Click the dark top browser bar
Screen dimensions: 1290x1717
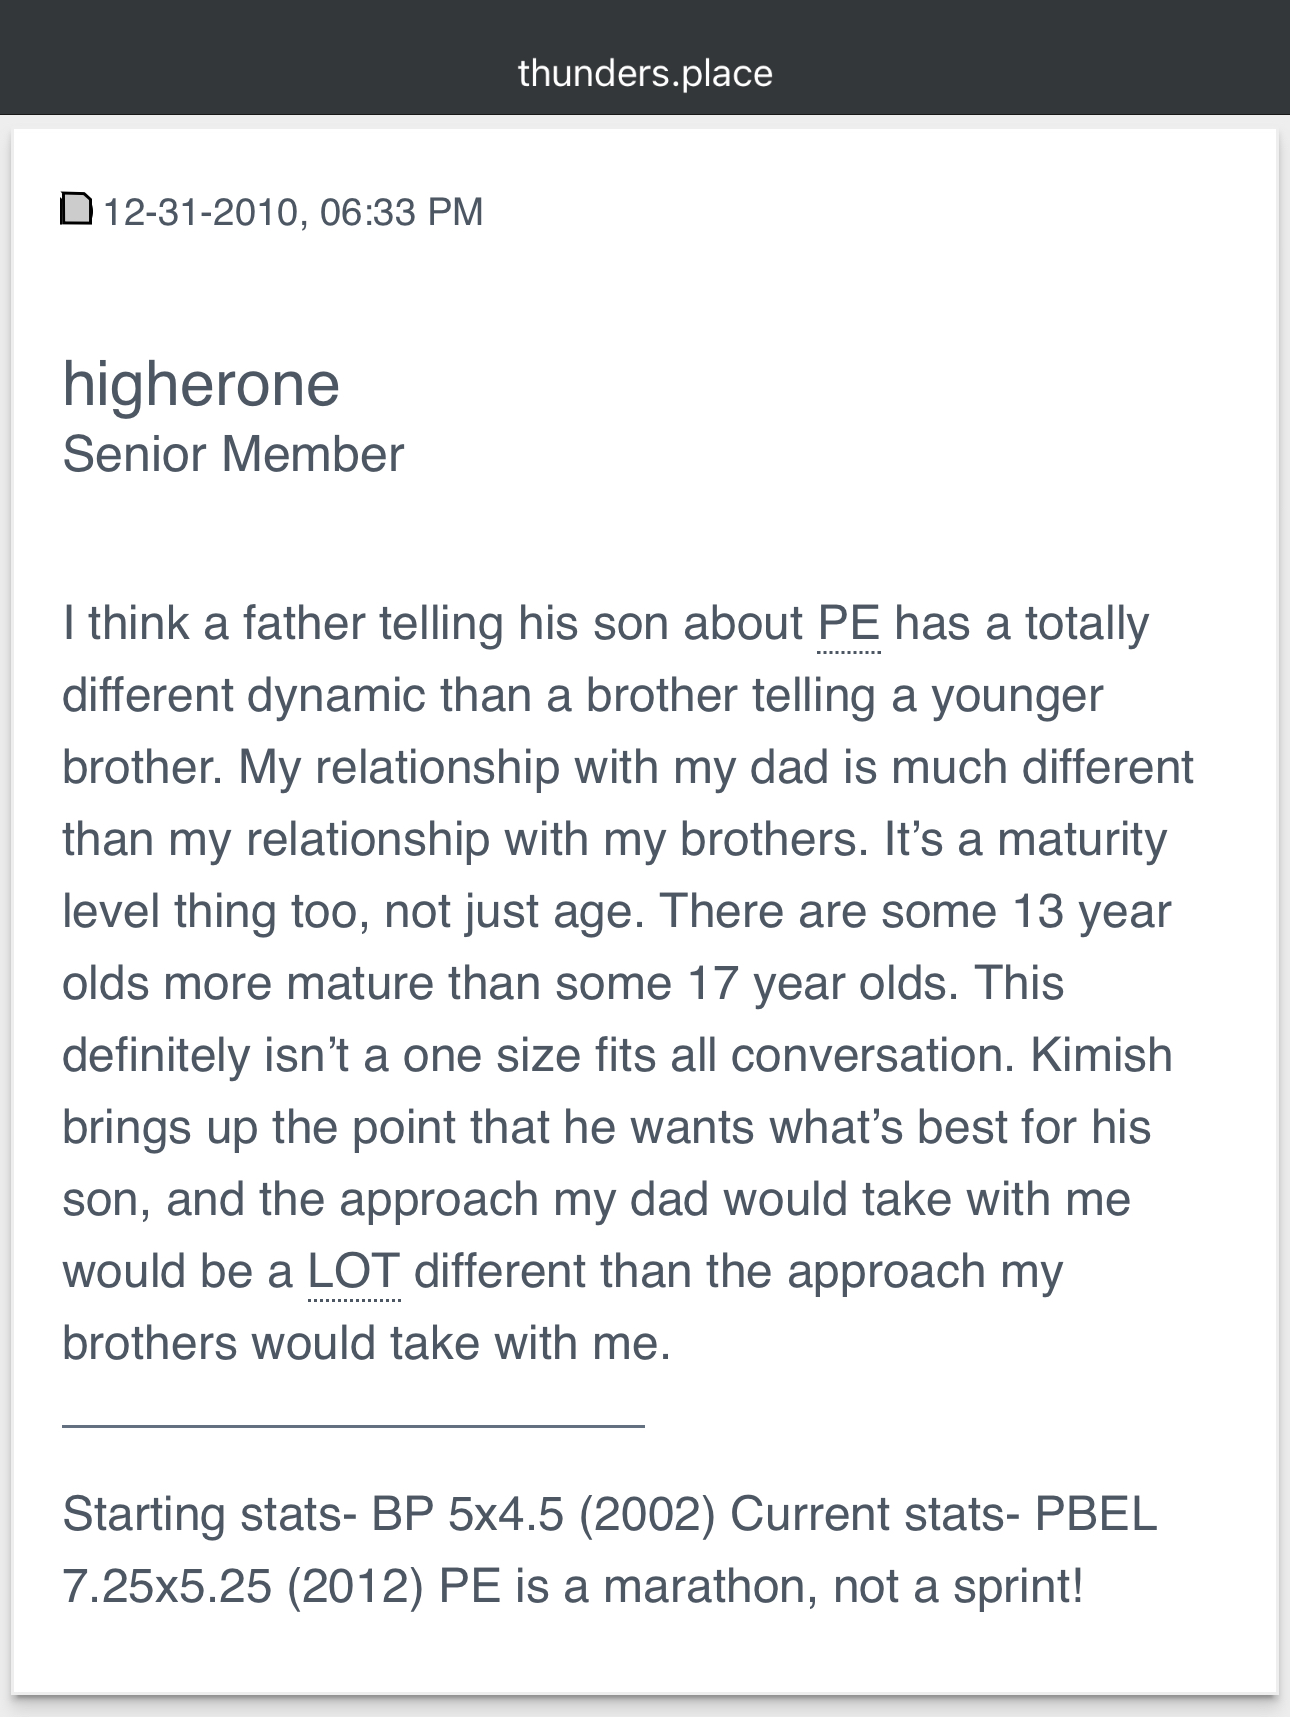click(x=645, y=57)
